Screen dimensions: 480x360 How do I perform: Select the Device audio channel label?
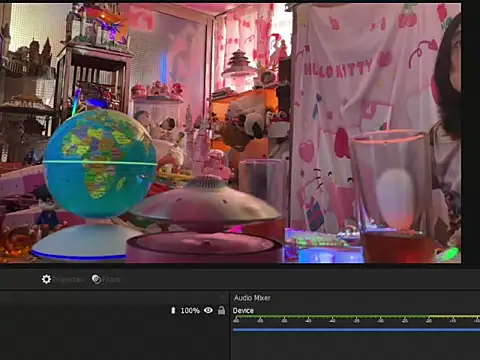point(243,311)
